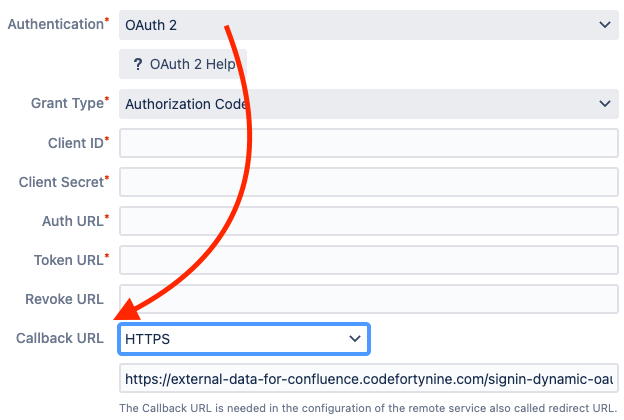Focus the Client ID input field

click(368, 143)
